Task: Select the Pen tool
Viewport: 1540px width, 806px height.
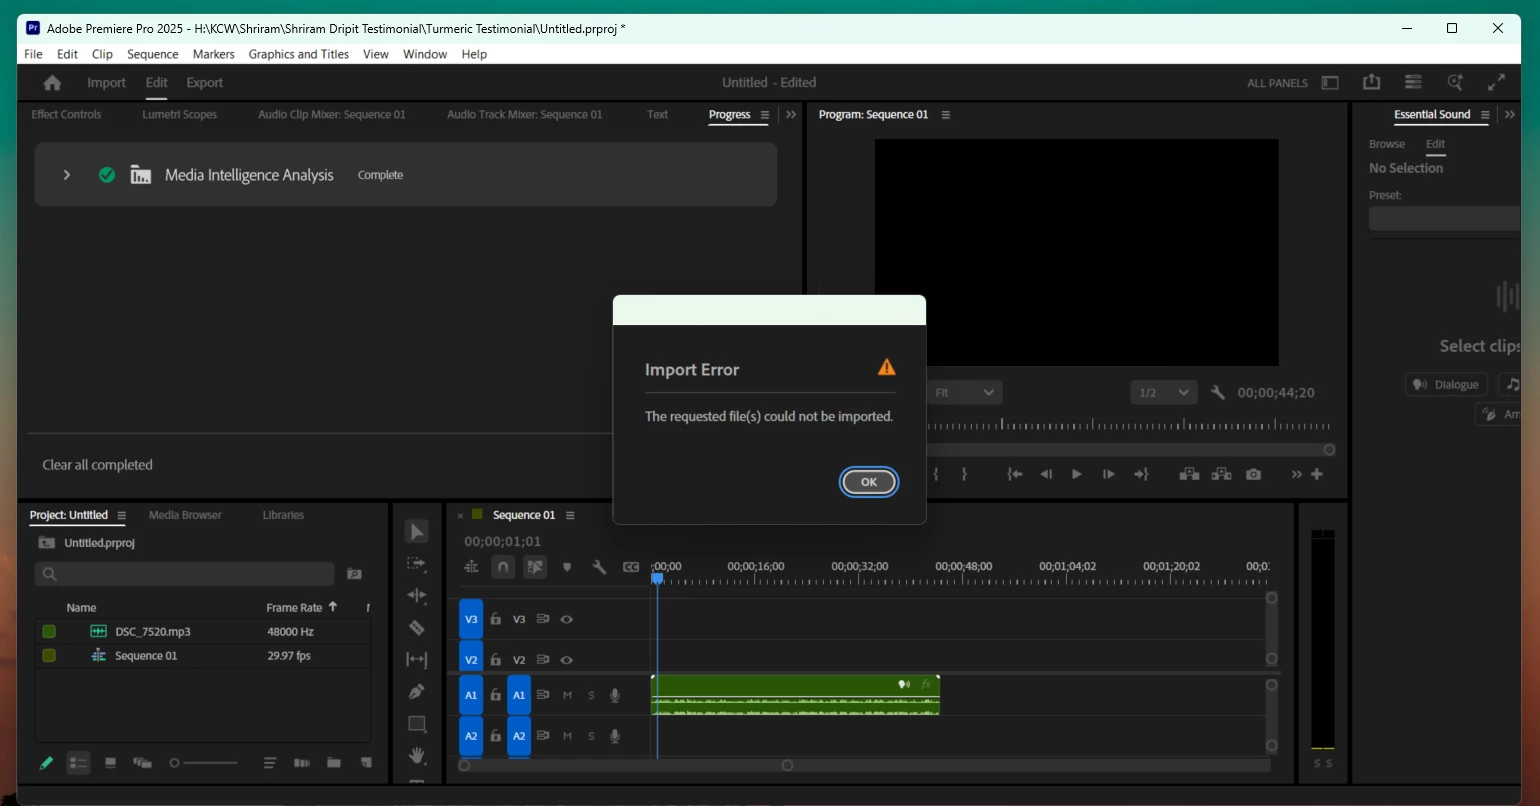Action: pyautogui.click(x=417, y=692)
